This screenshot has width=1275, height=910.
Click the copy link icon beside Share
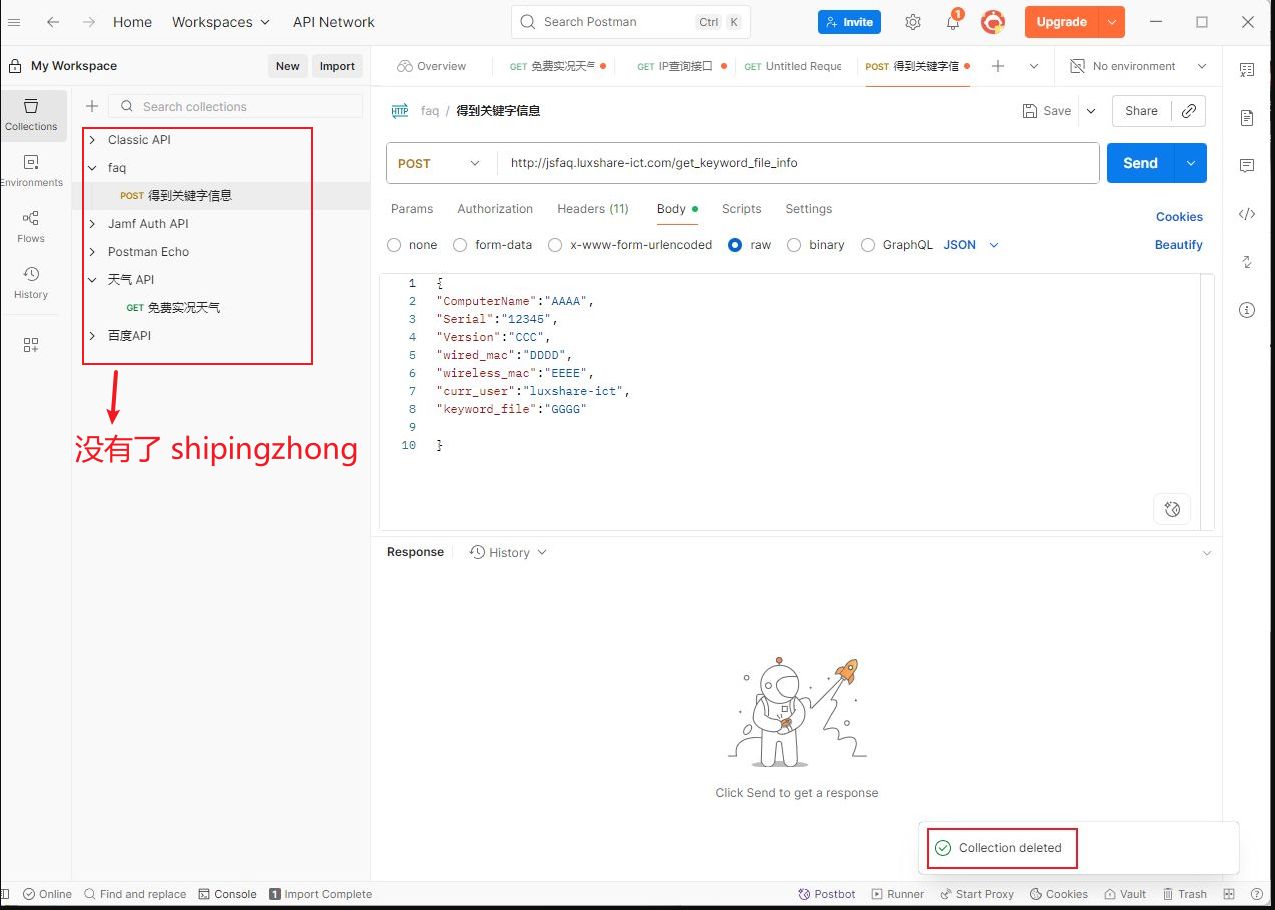click(x=1188, y=111)
